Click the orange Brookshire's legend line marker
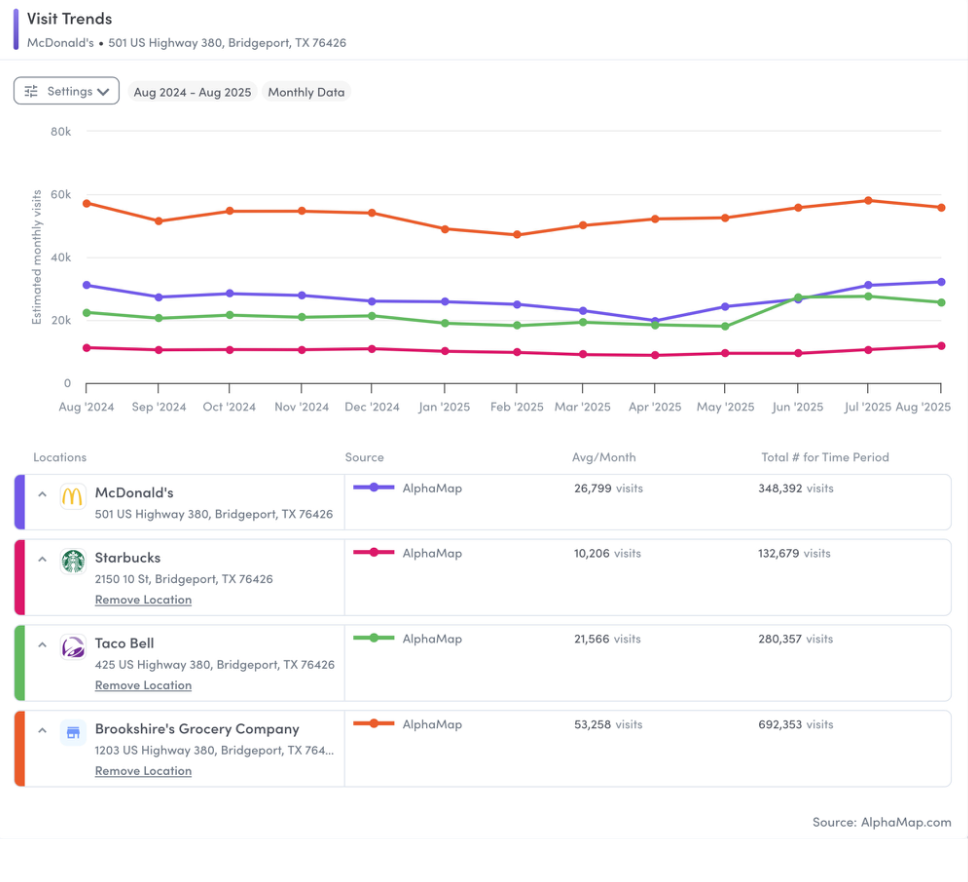The width and height of the screenshot is (968, 882). [373, 723]
